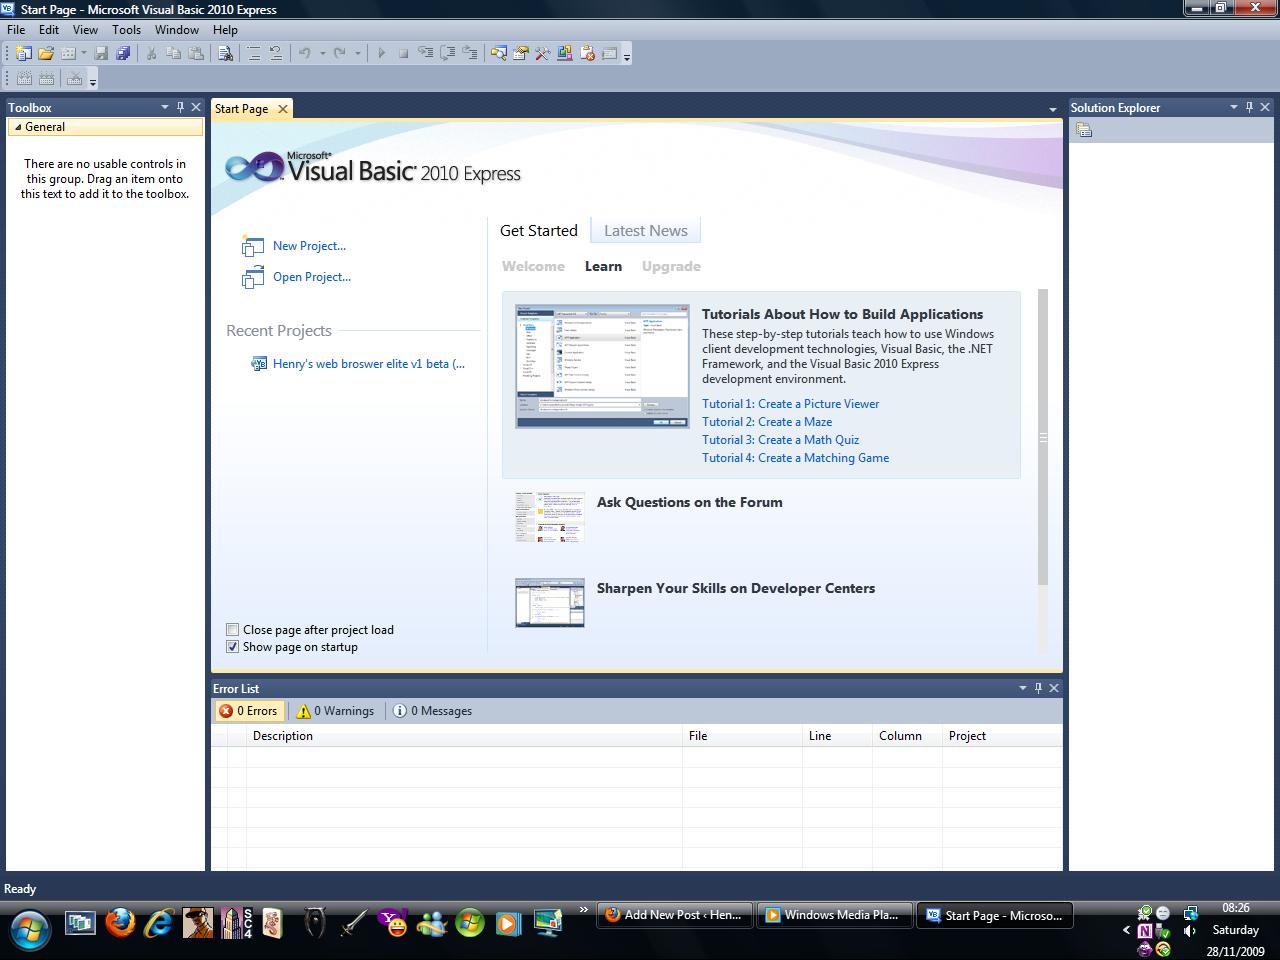Open recent project Henry's web broswer elite
The width and height of the screenshot is (1280, 960).
[369, 364]
